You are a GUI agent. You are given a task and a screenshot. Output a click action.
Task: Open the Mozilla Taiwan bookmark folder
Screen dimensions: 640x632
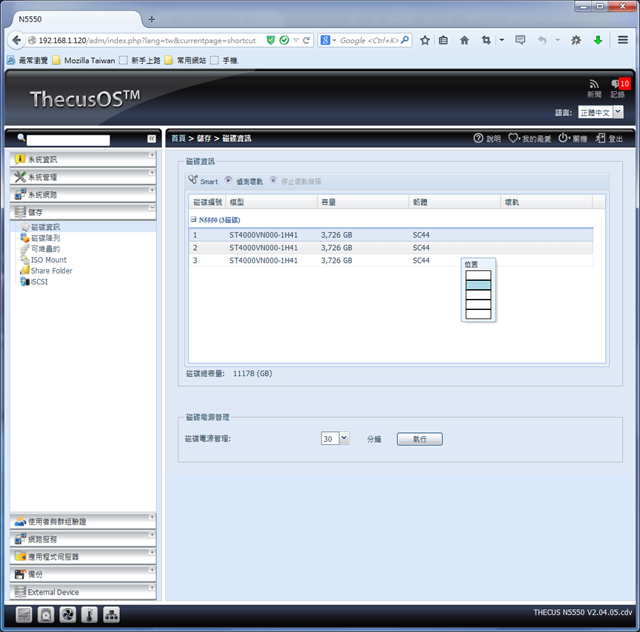pyautogui.click(x=84, y=60)
